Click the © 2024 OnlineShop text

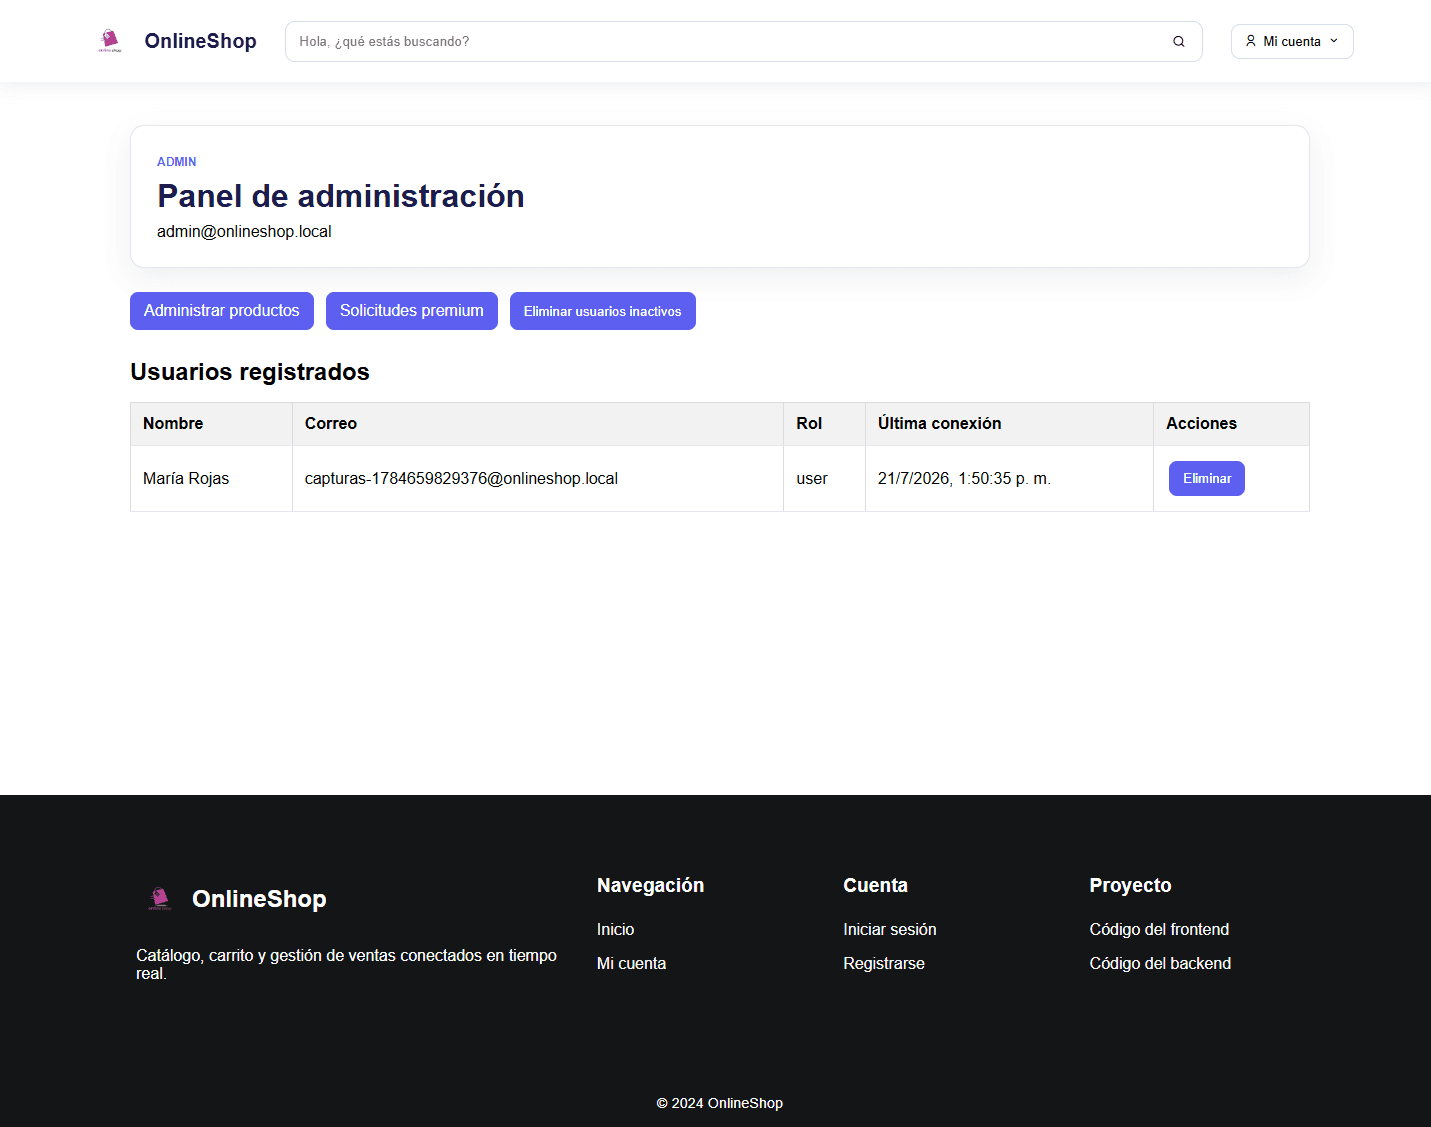pyautogui.click(x=719, y=1103)
